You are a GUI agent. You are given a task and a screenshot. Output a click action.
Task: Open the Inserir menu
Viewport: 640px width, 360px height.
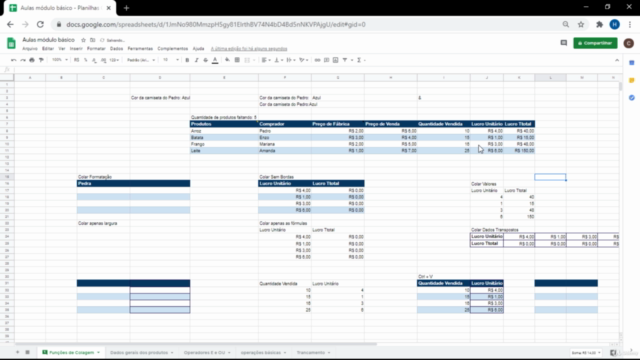pyautogui.click(x=76, y=49)
